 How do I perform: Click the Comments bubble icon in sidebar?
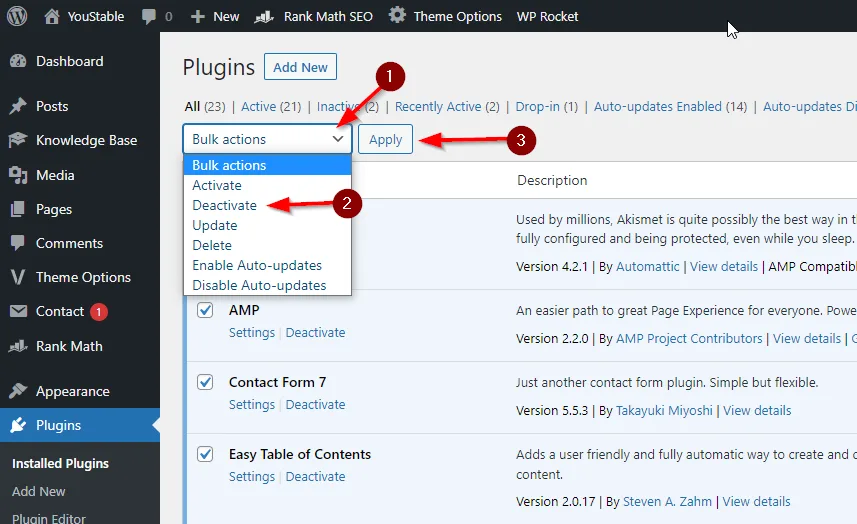tap(17, 243)
